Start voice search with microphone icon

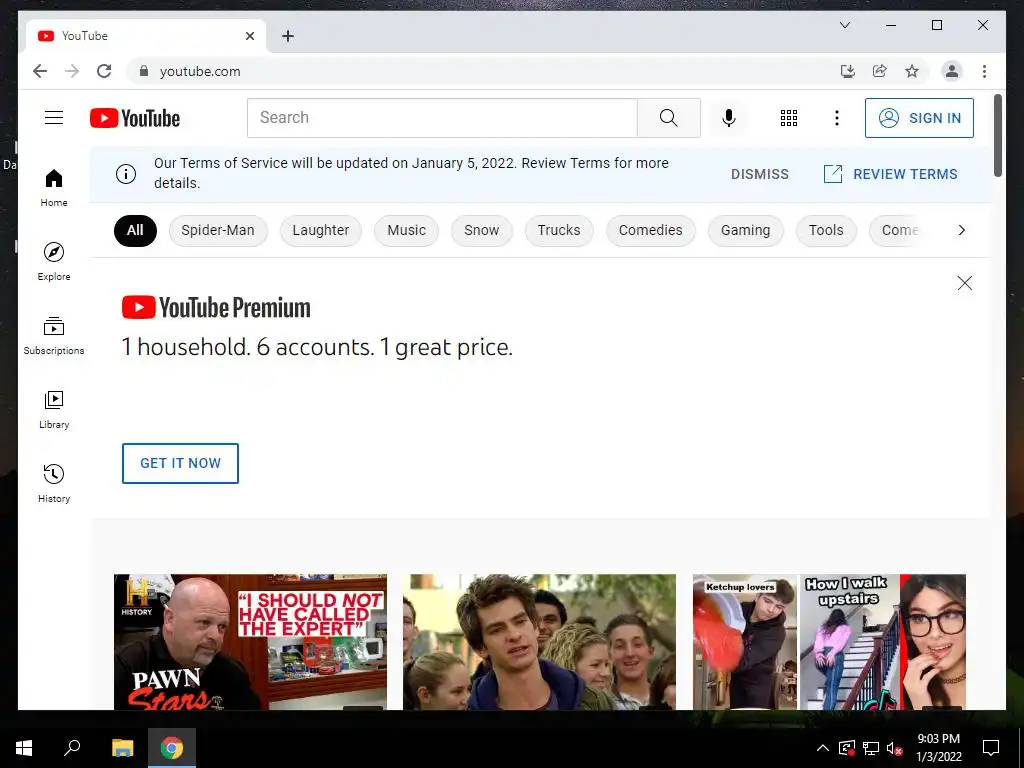(x=729, y=118)
